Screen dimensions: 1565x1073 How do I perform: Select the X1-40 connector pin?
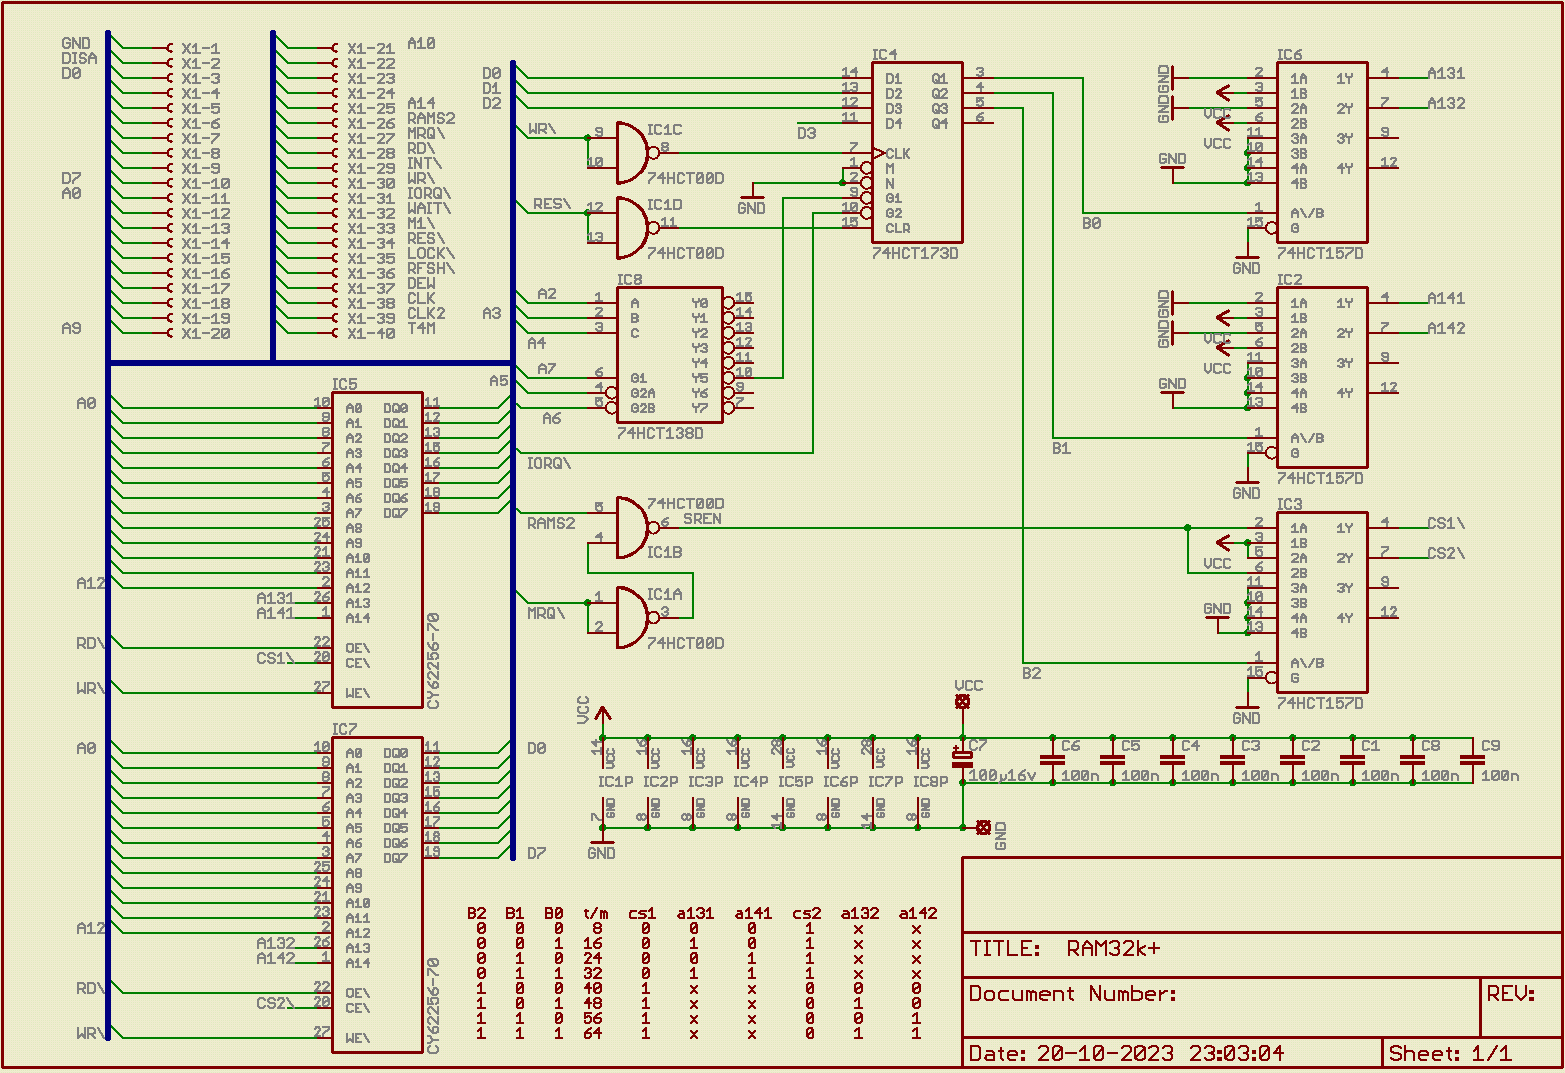point(370,334)
